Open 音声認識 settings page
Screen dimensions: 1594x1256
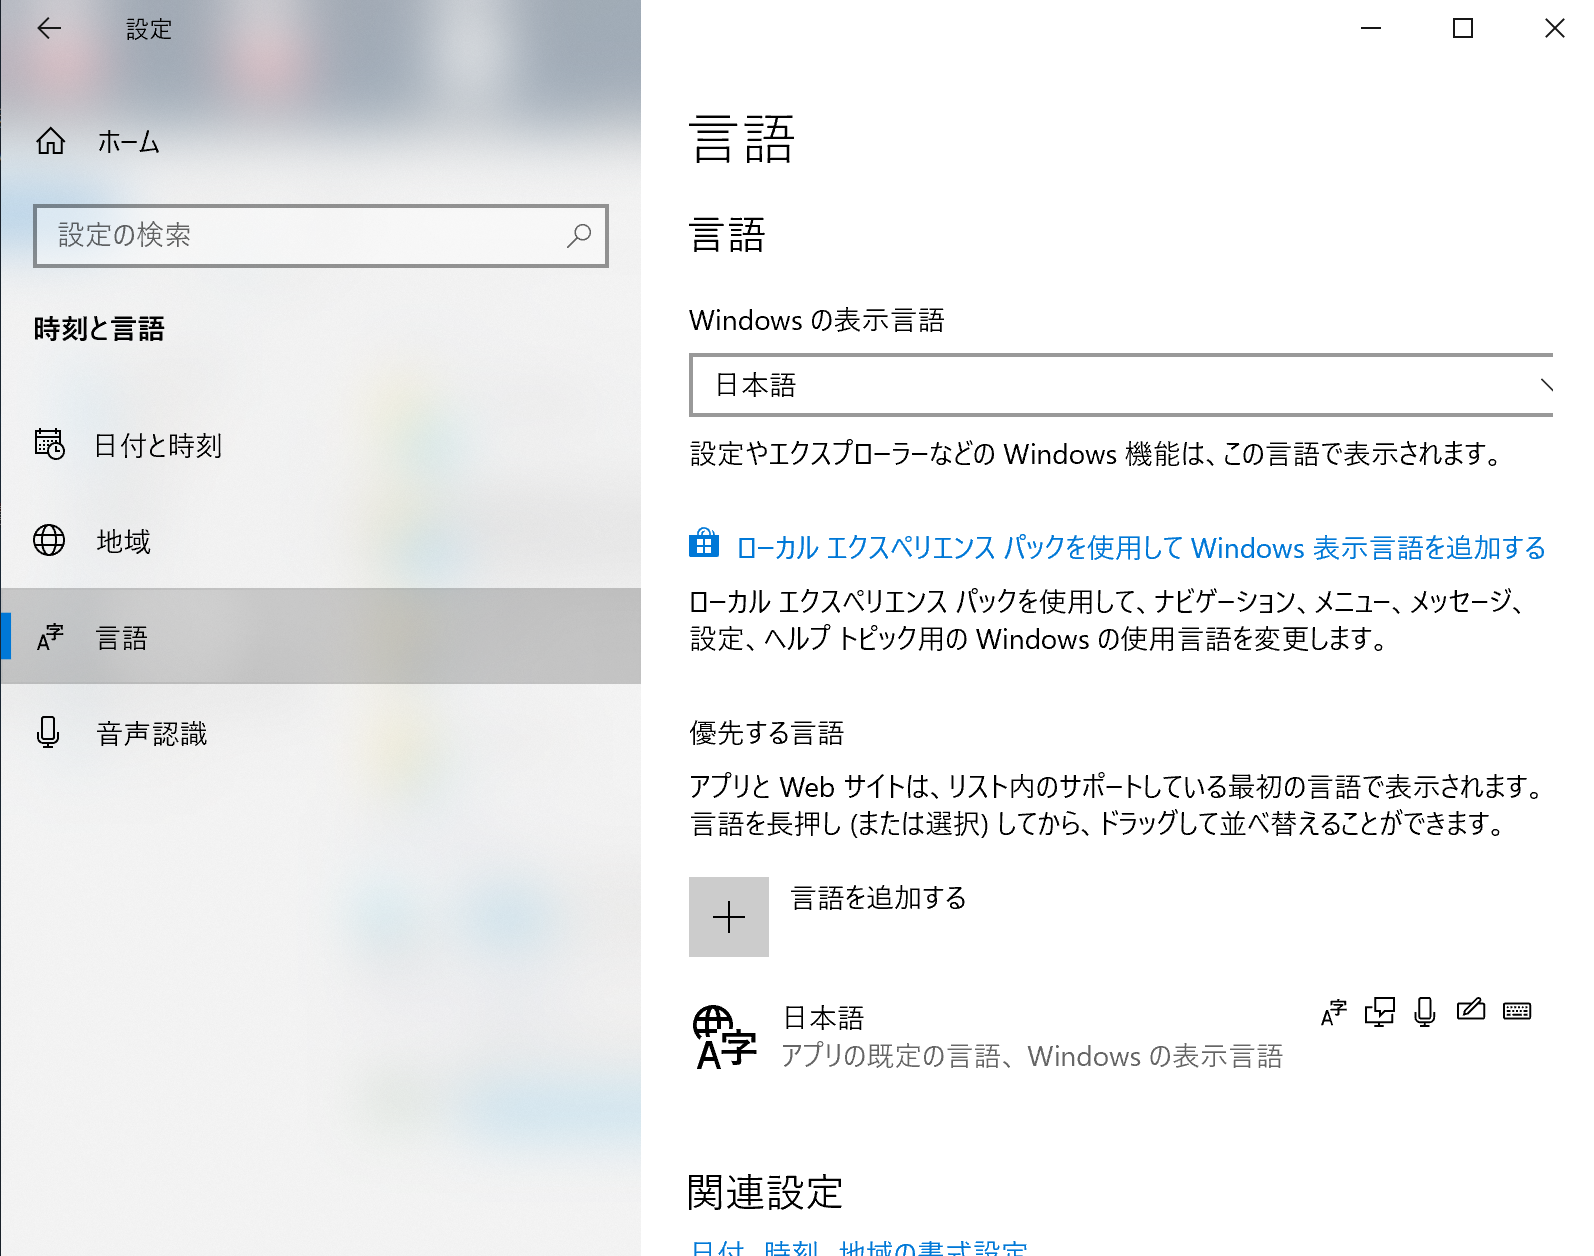click(320, 733)
